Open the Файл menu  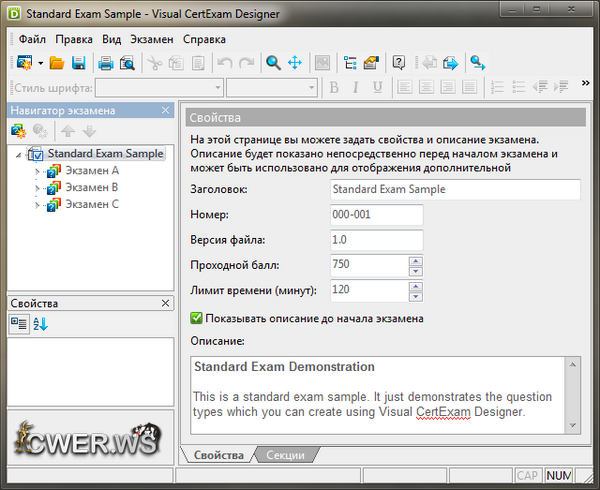pyautogui.click(x=32, y=39)
